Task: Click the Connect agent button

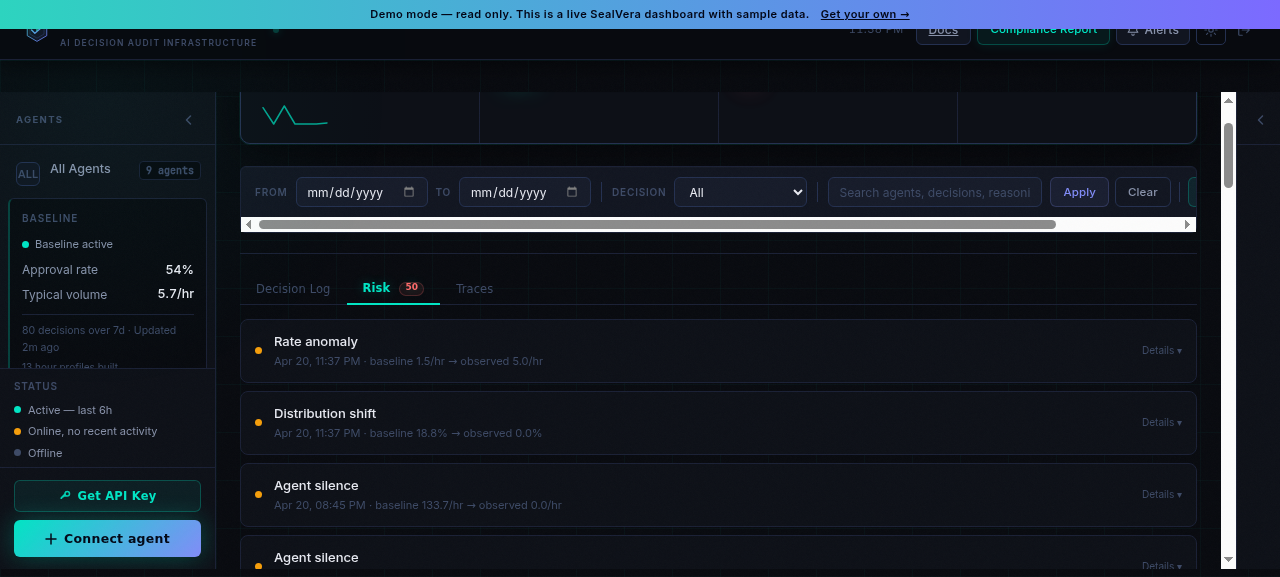Action: click(x=107, y=538)
